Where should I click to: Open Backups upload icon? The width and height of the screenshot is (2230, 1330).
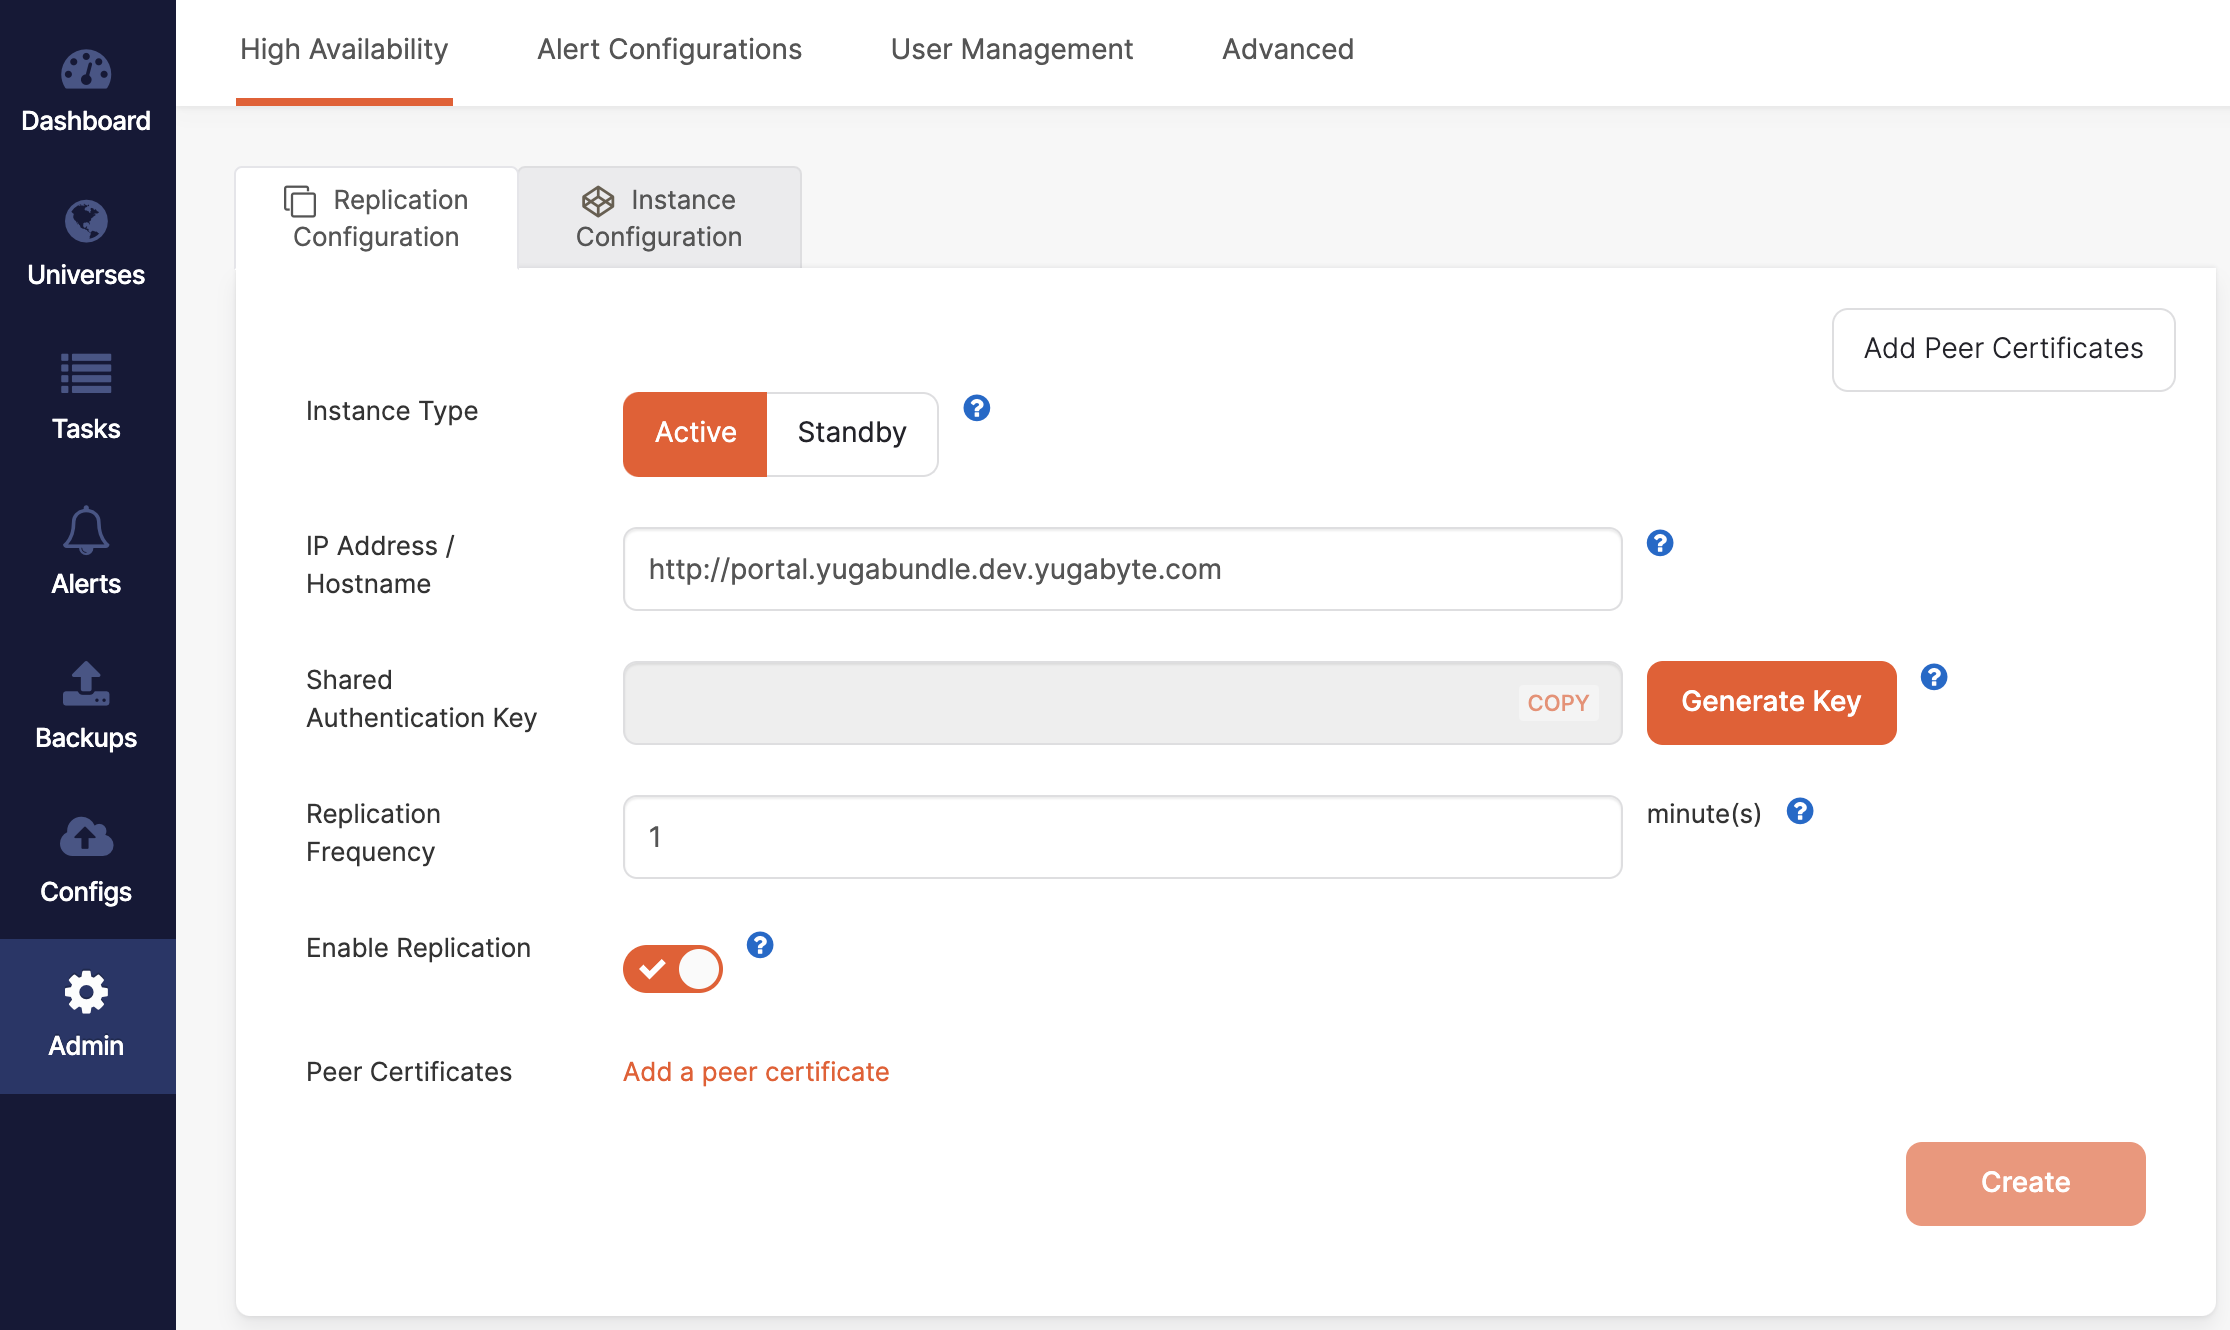[86, 684]
